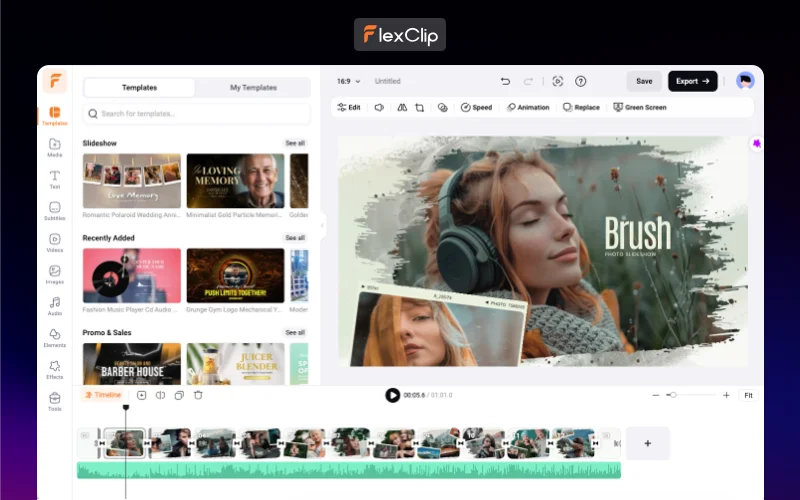
Task: Click the filter overlay circles icon
Action: (x=442, y=107)
